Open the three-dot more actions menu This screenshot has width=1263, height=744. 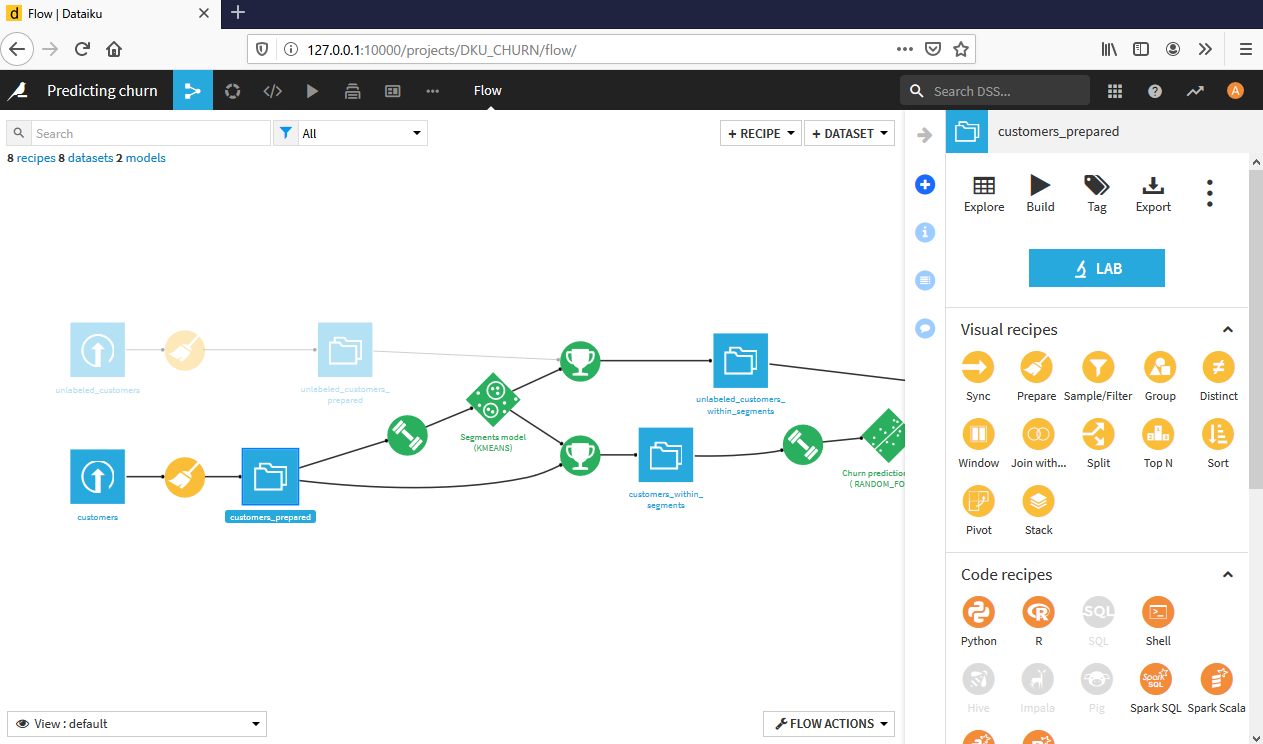(x=1209, y=193)
